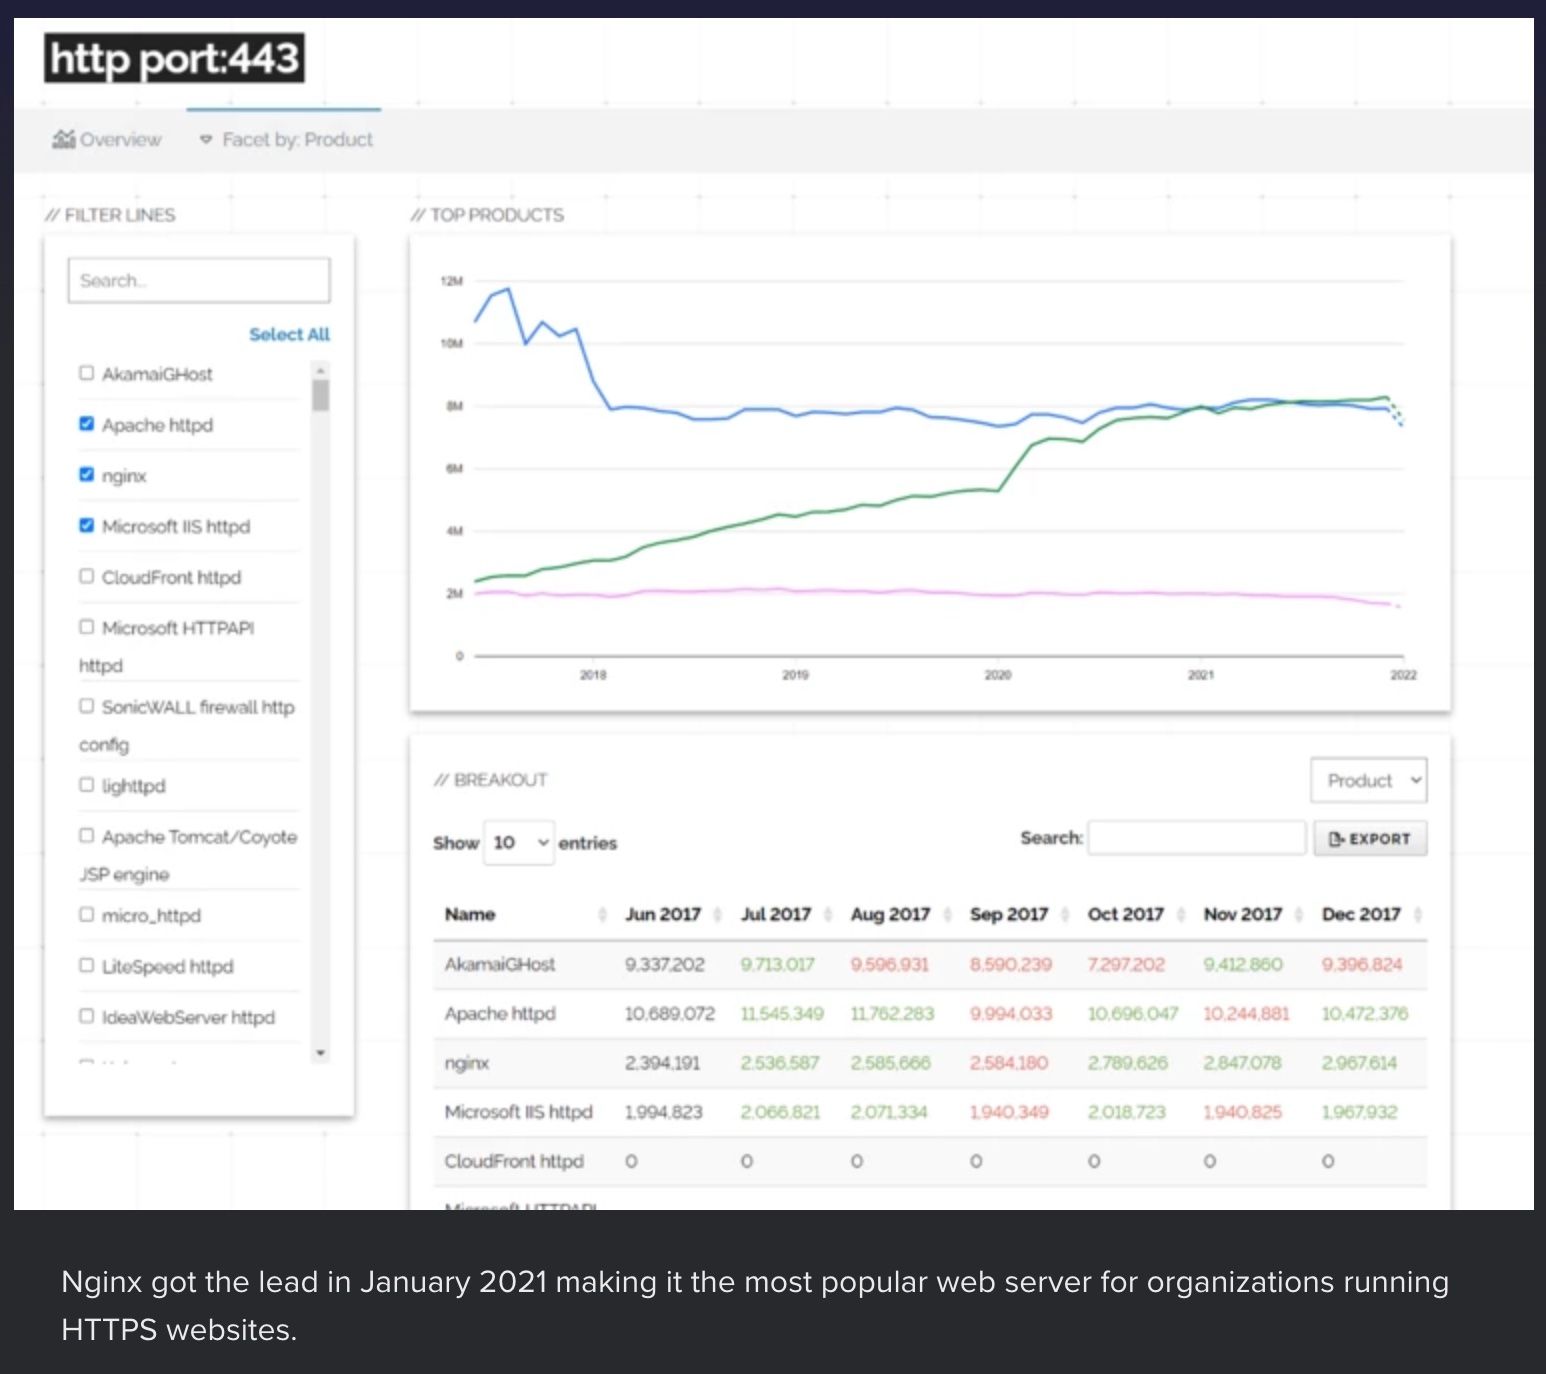Uncheck the Microsoft IIS httpd checkbox
This screenshot has width=1546, height=1374.
coord(87,526)
